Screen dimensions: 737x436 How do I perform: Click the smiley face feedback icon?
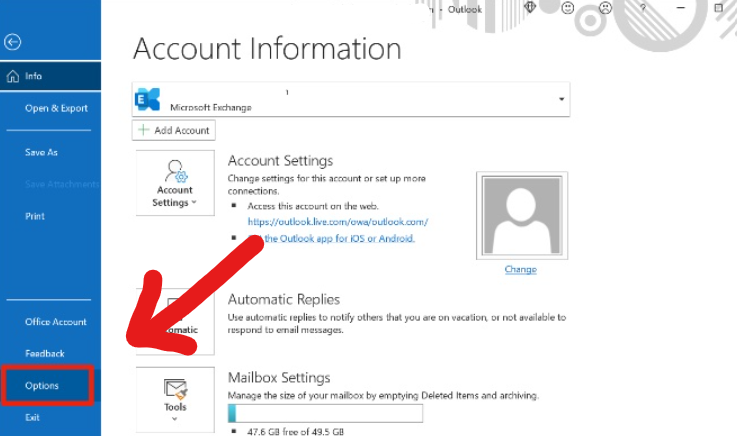pos(568,8)
